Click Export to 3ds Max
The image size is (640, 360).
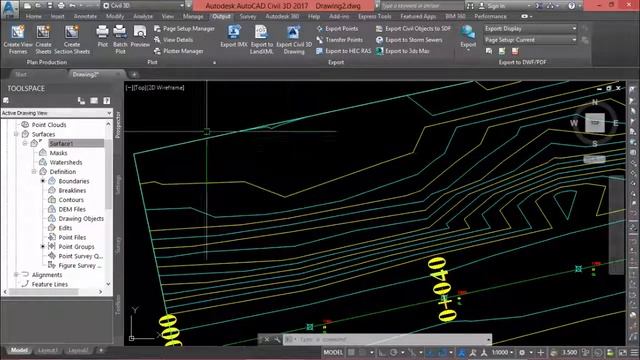click(x=402, y=51)
